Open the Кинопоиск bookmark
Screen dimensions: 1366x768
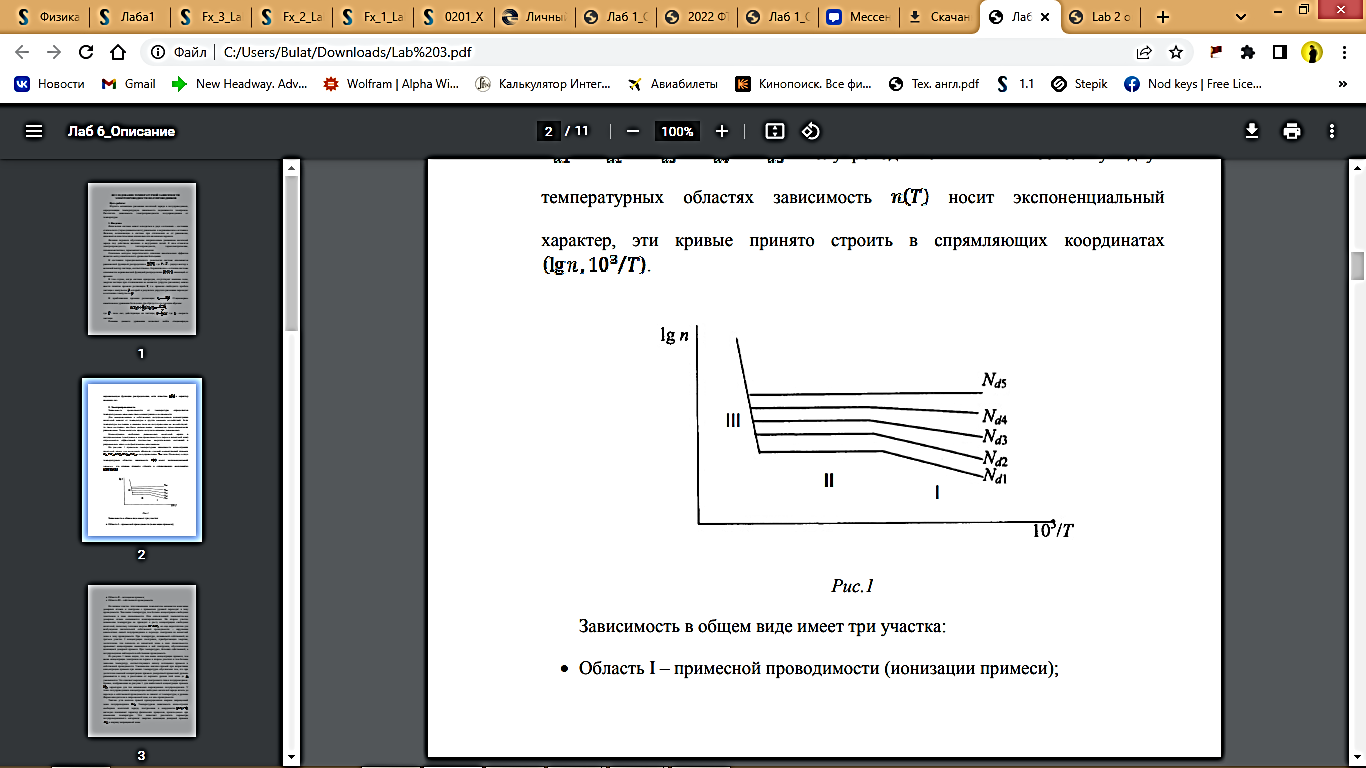coord(805,84)
